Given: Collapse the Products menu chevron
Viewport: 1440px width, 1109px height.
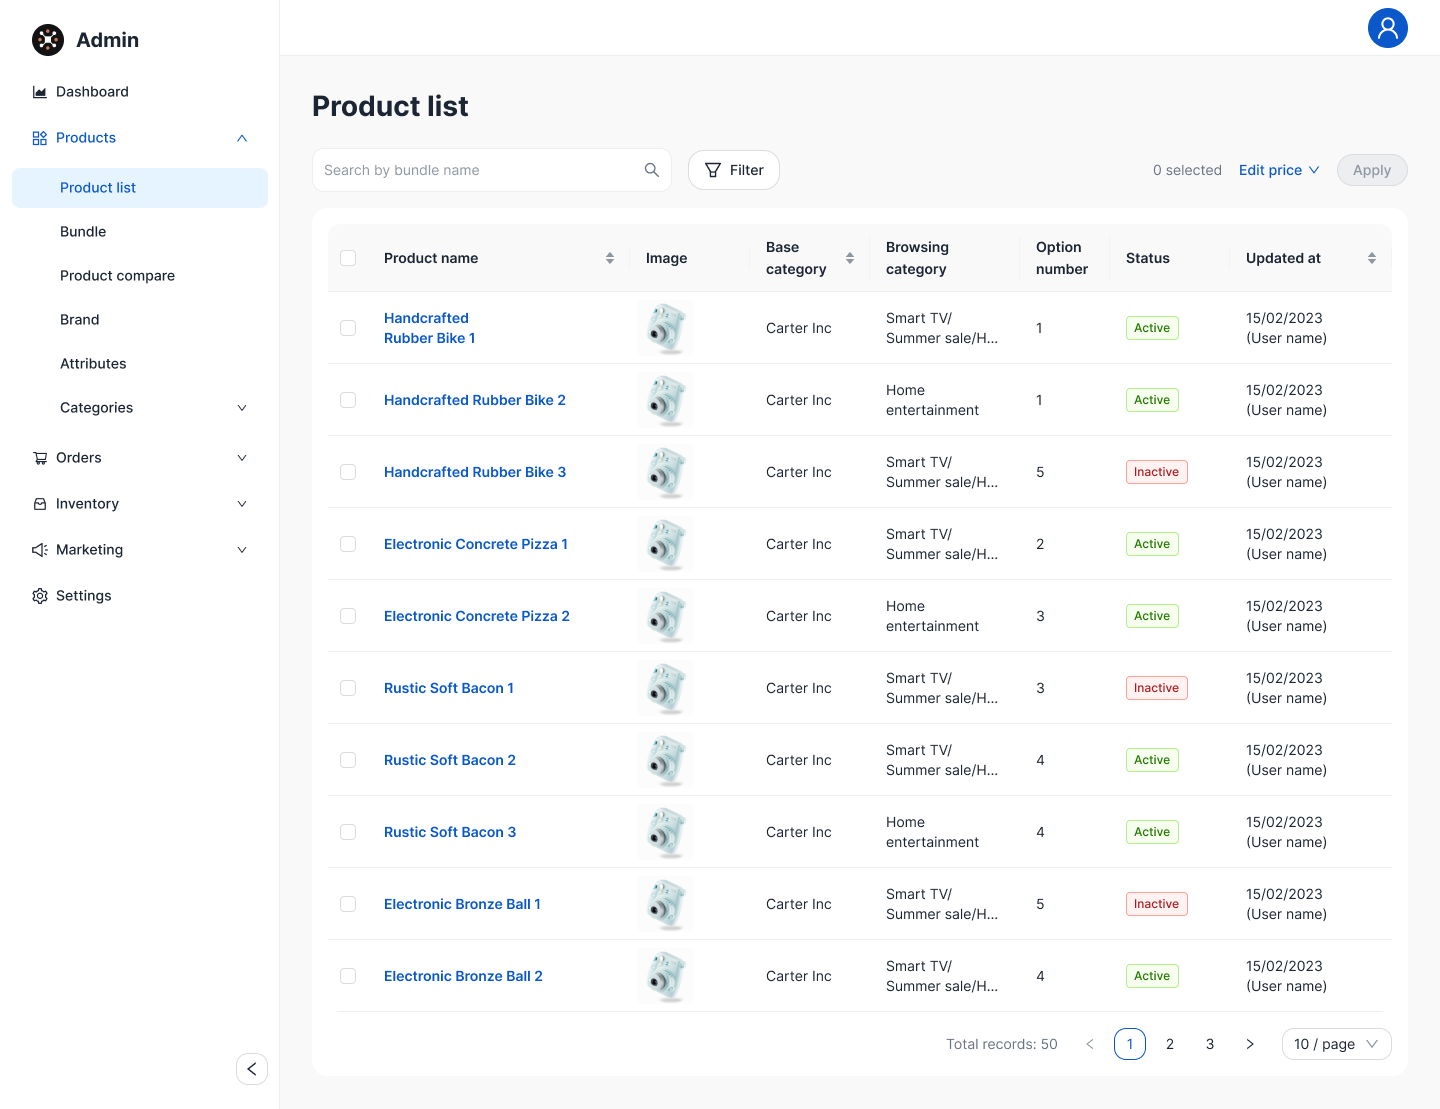Looking at the screenshot, I should [242, 138].
